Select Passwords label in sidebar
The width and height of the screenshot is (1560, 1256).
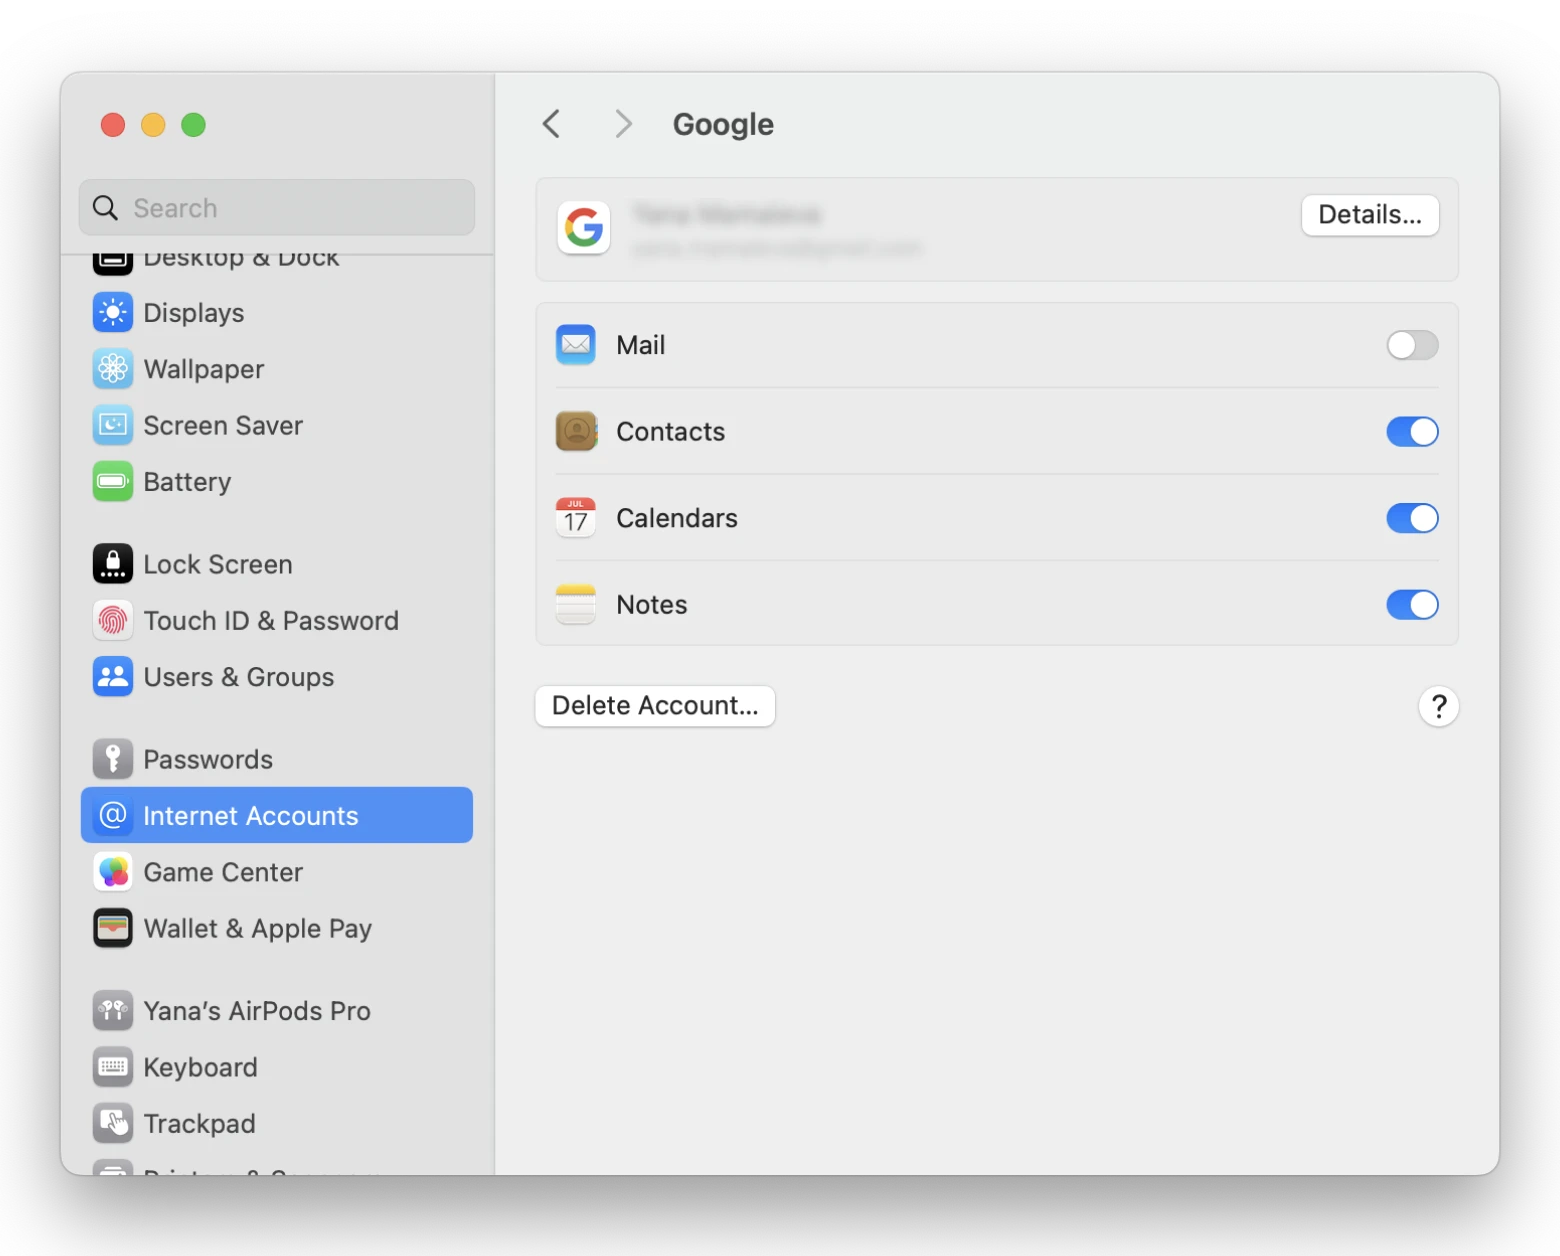tap(208, 759)
